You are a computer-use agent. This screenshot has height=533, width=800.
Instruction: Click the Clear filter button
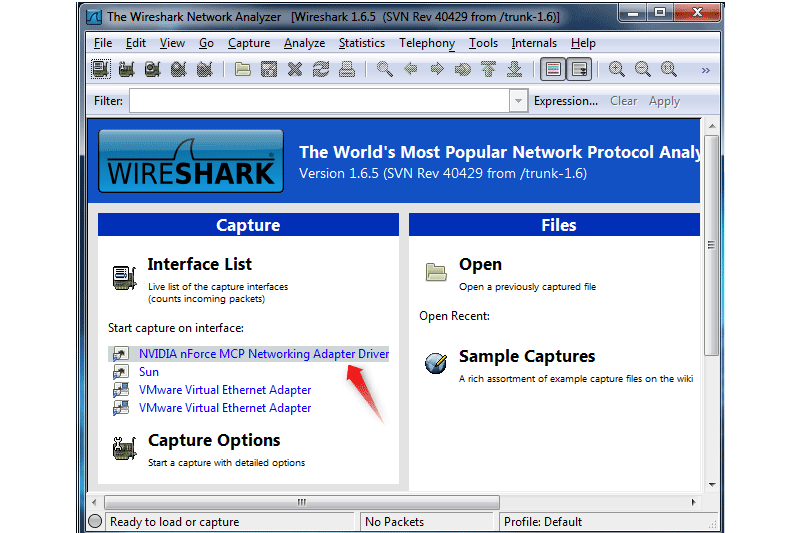coord(623,101)
